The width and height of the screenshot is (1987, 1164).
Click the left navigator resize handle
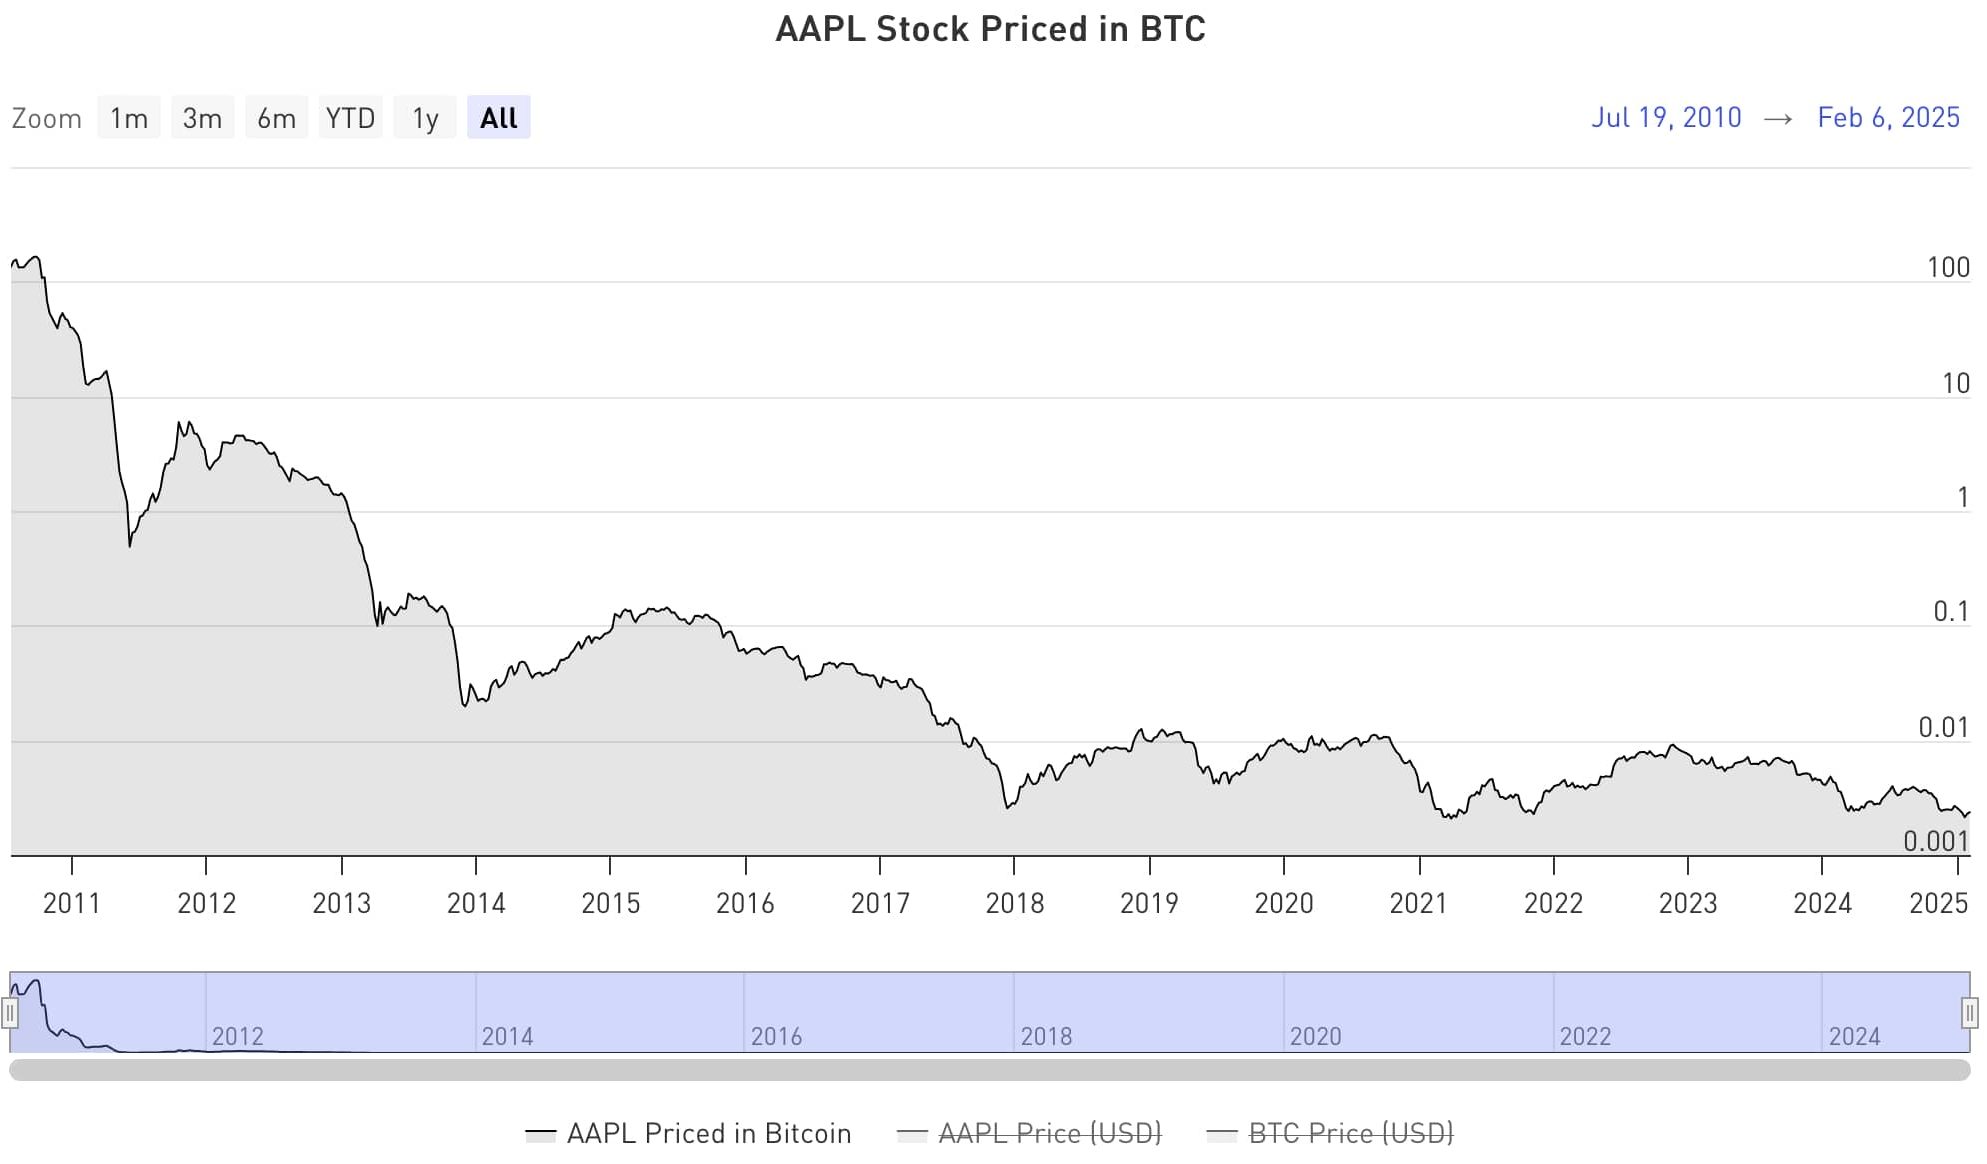(11, 1014)
